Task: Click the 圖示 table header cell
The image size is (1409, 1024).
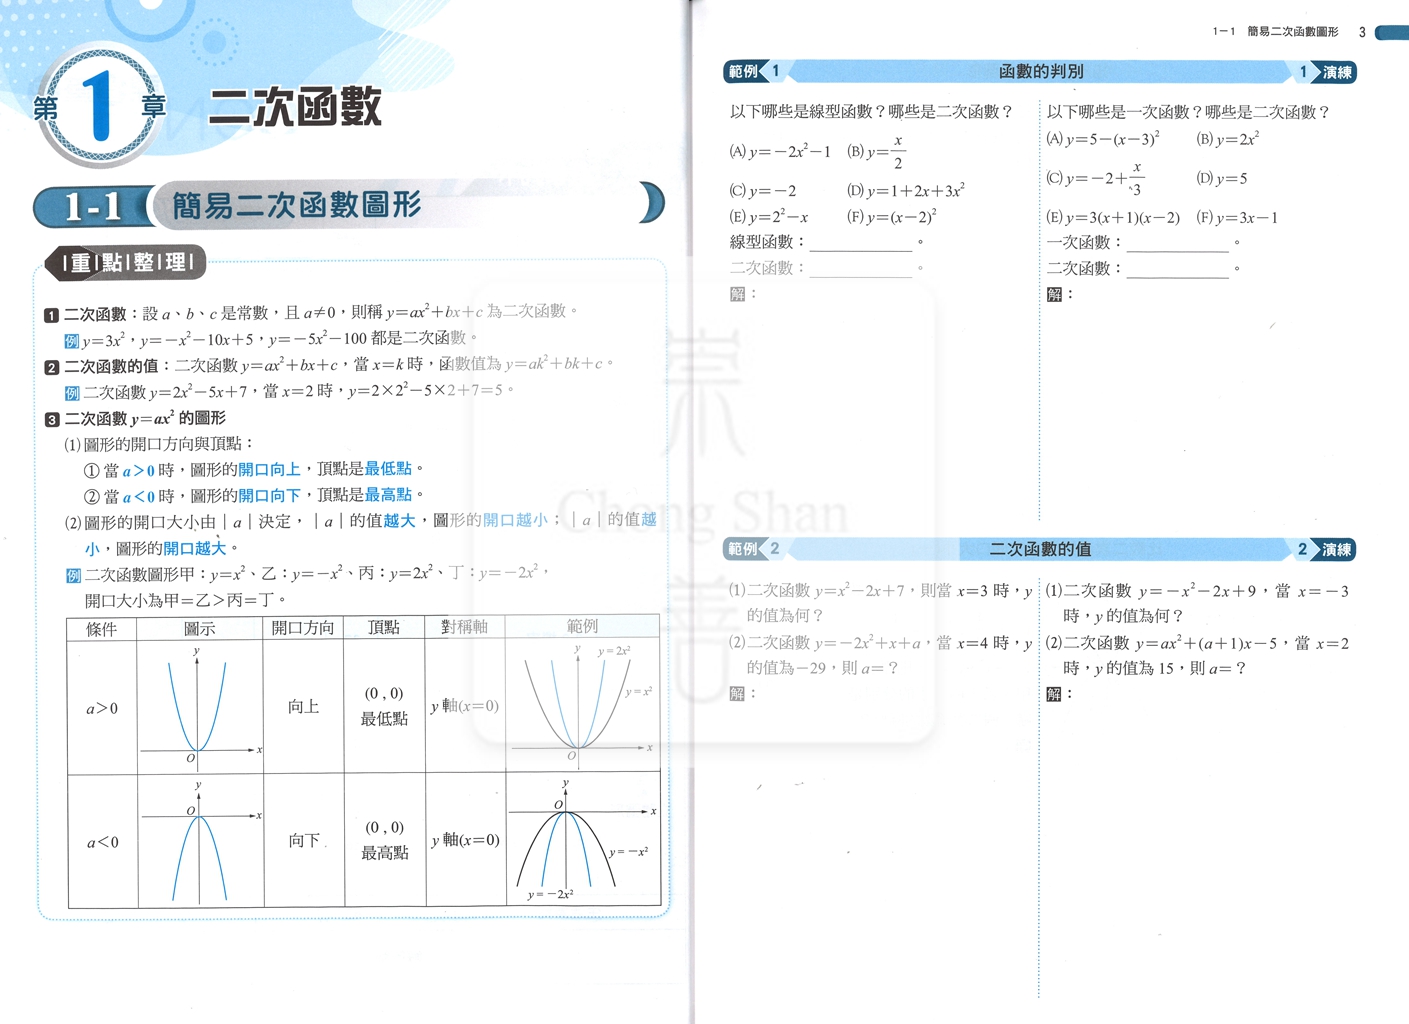Action: pos(200,629)
